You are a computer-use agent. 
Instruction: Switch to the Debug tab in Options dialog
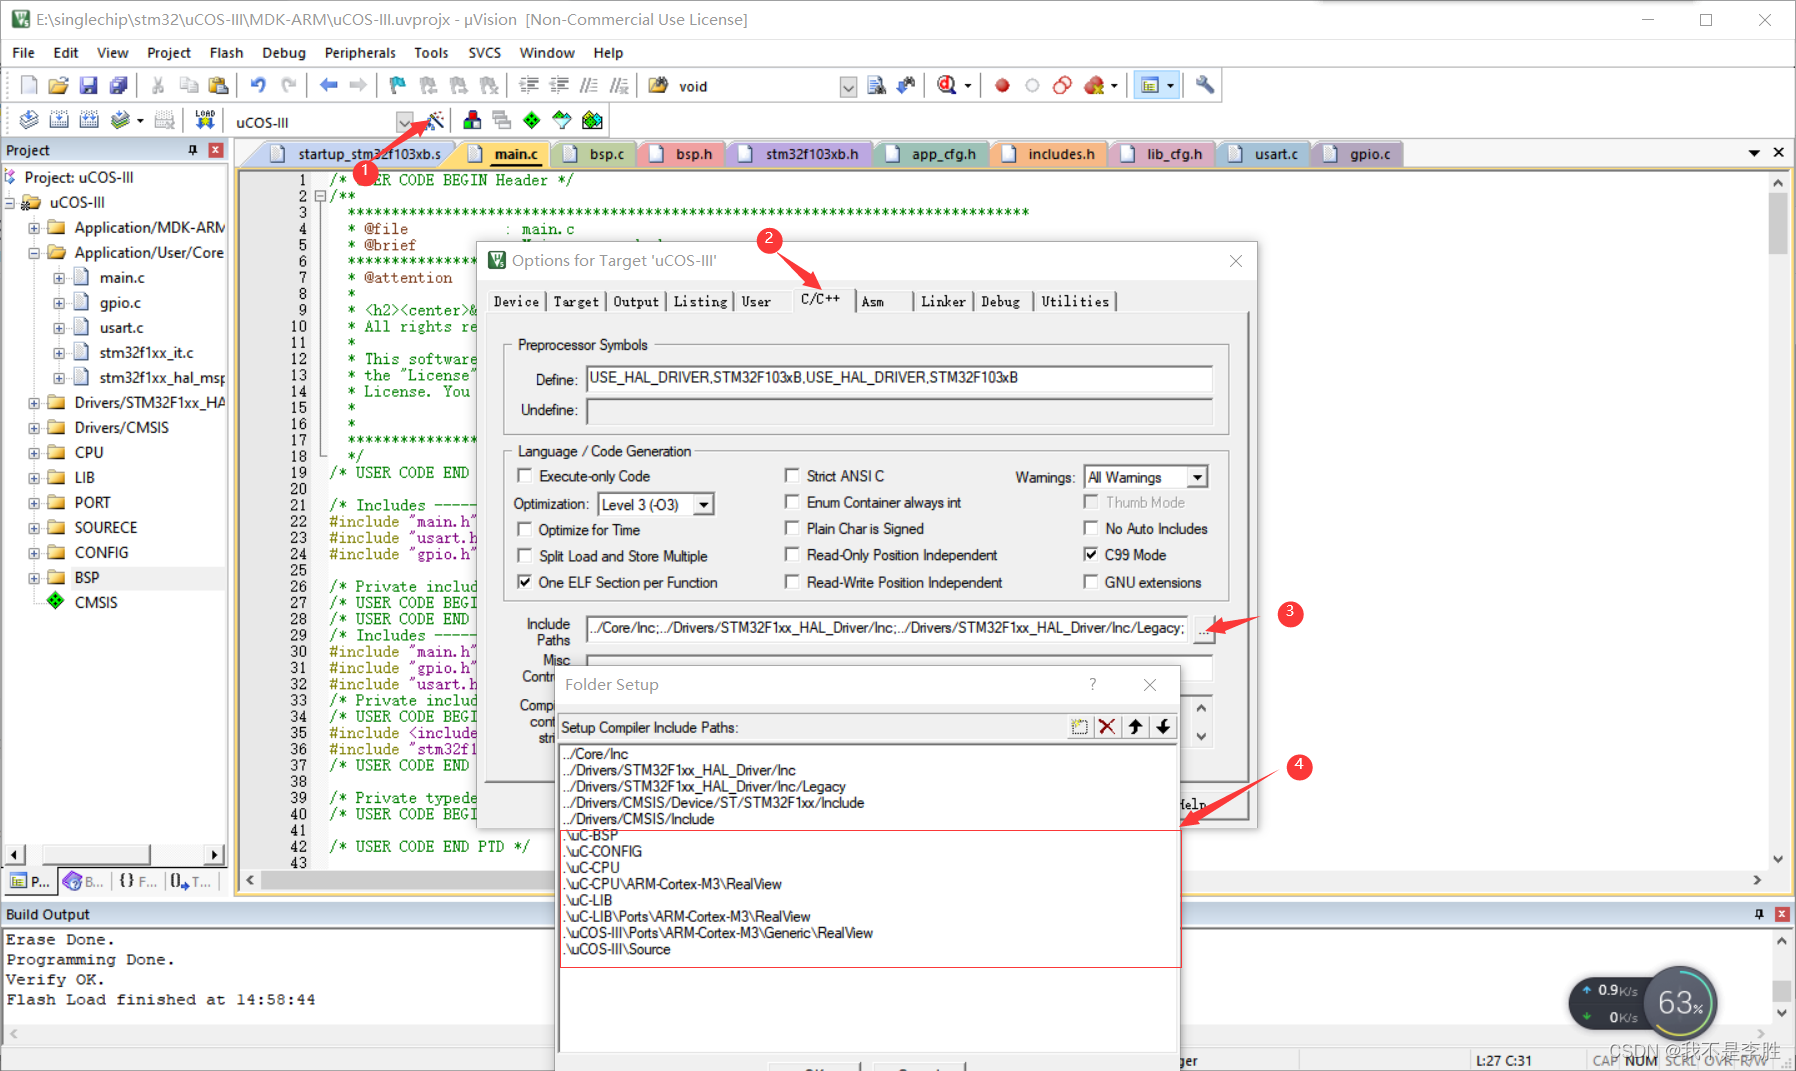point(1000,301)
